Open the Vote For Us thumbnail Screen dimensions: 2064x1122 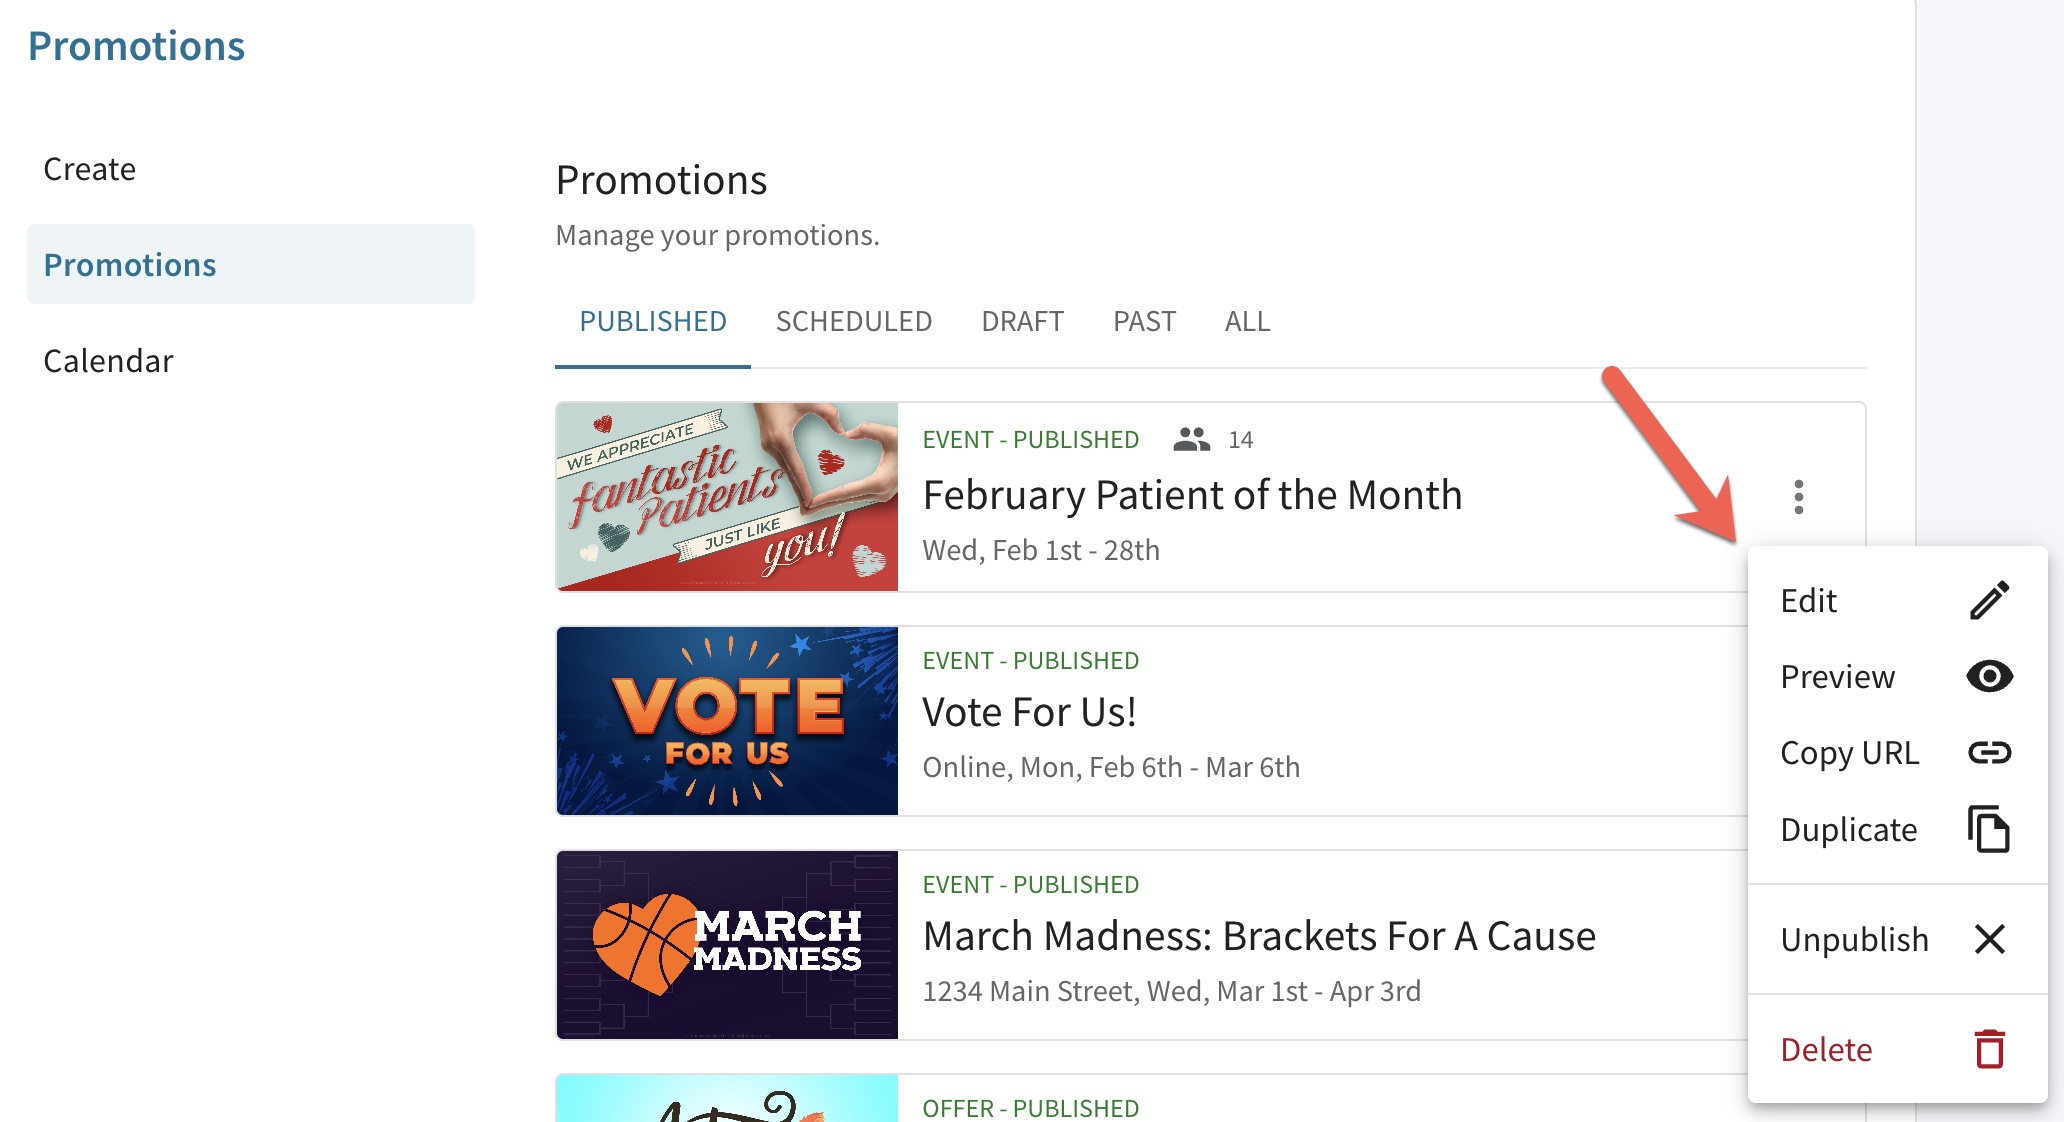coord(727,721)
